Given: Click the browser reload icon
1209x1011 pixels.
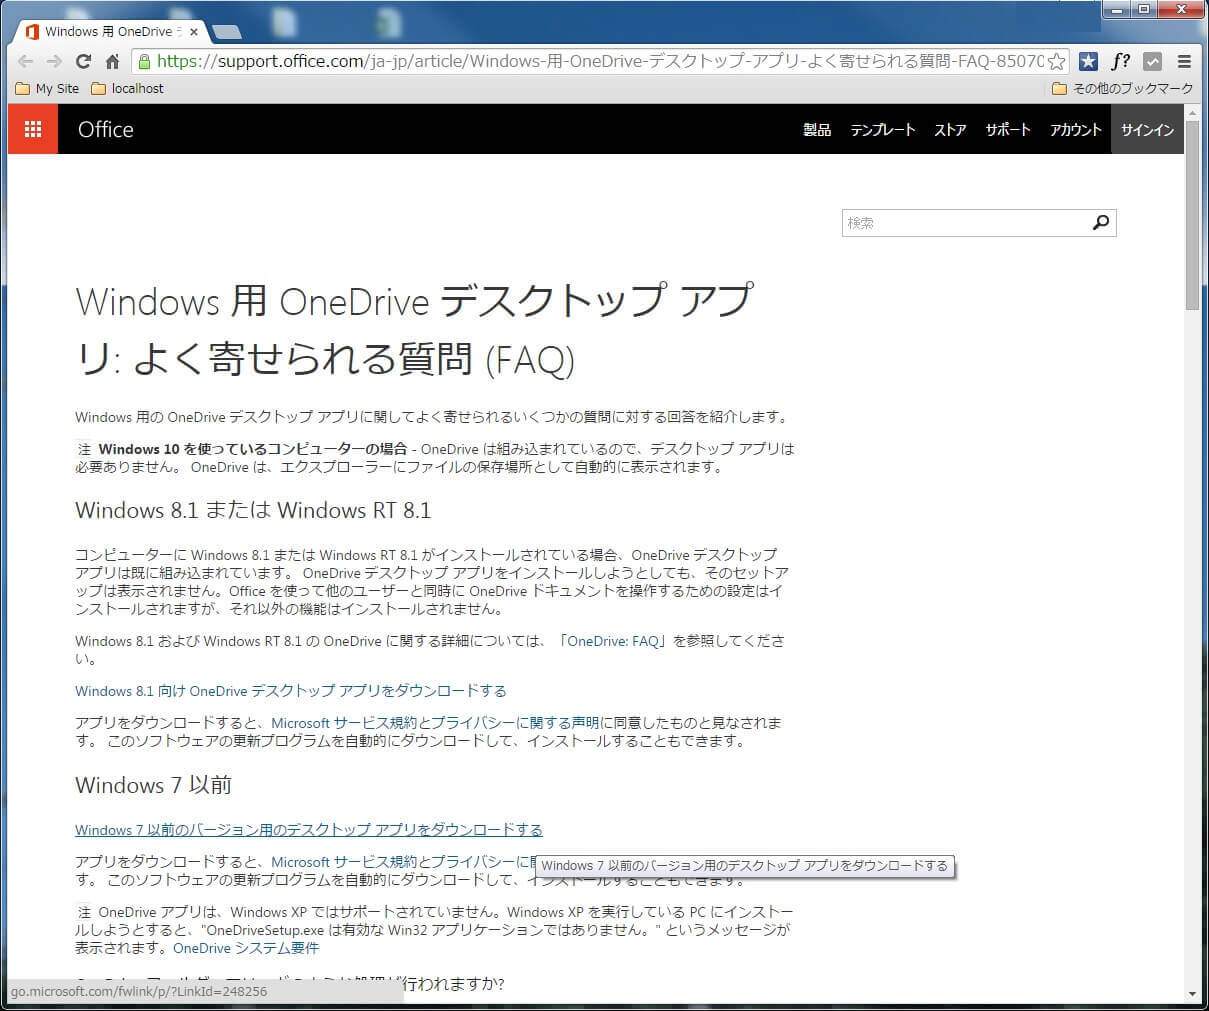Looking at the screenshot, I should point(83,61).
